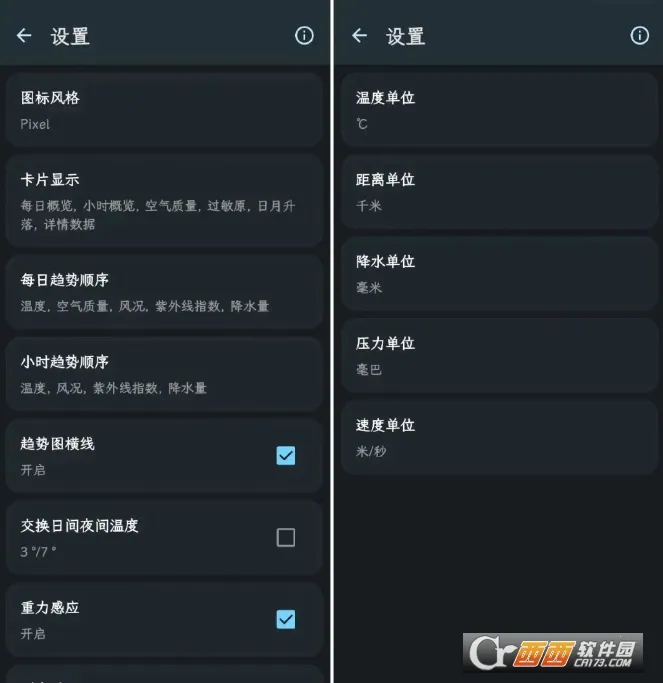The image size is (663, 683).
Task: Open the 降水单位 毫米 selector
Action: coord(499,274)
